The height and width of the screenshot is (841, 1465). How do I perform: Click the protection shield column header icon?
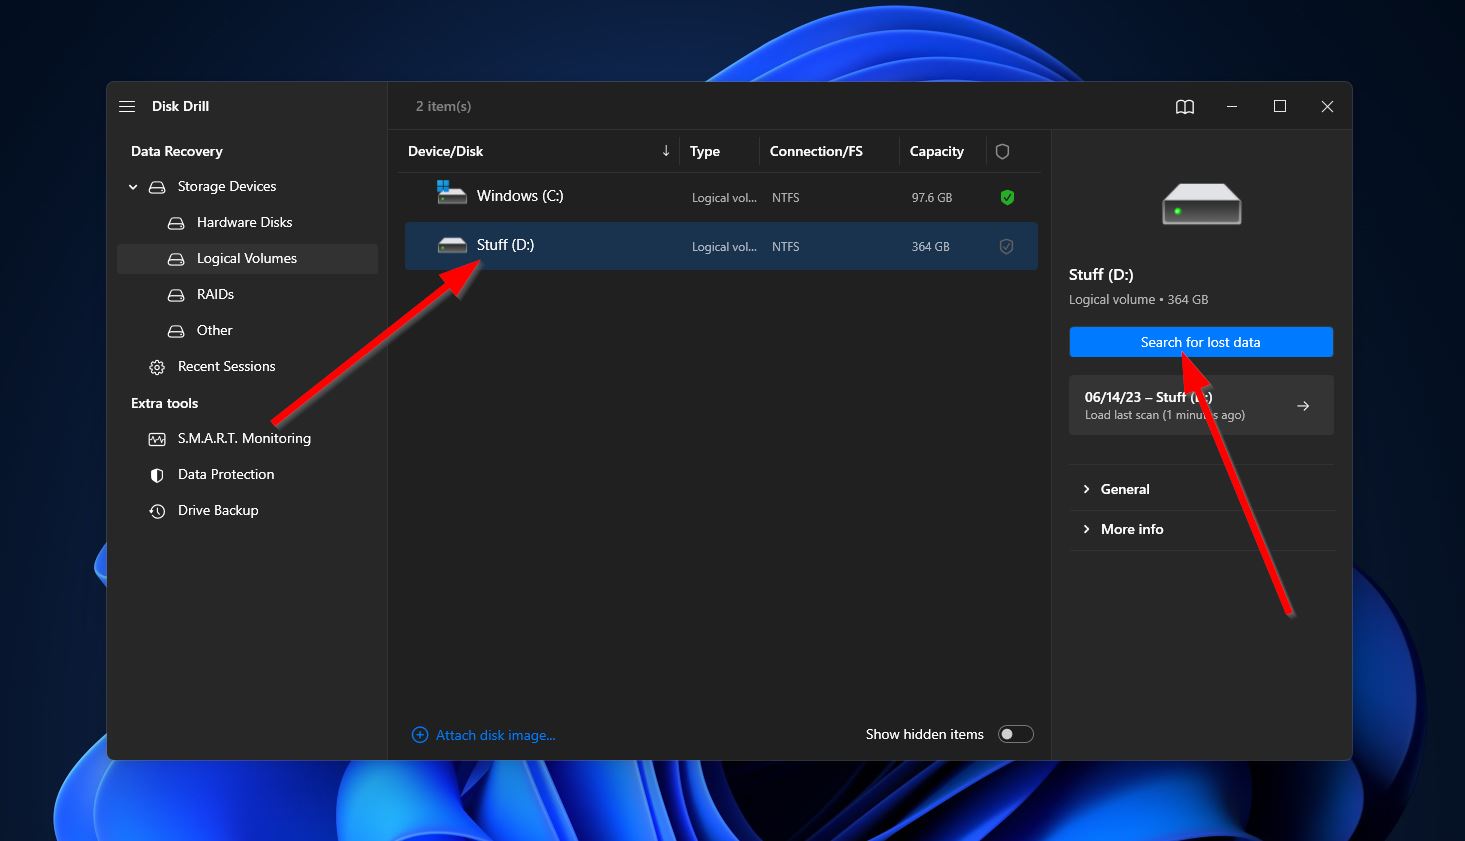click(x=1002, y=151)
